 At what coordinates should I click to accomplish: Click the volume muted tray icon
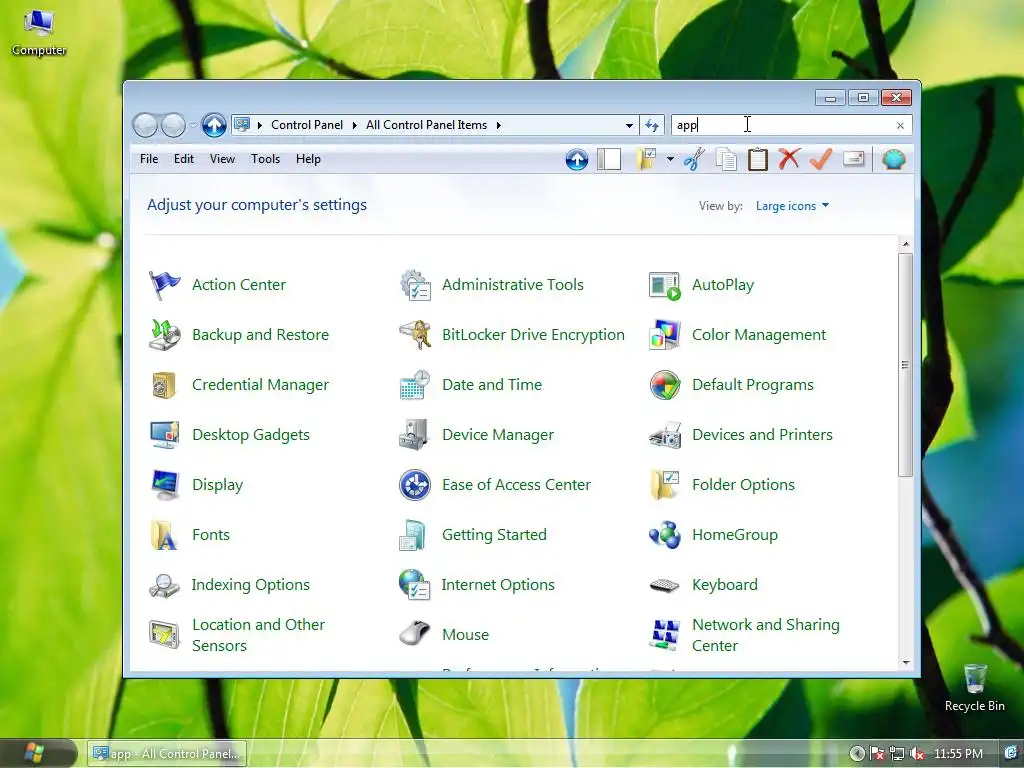pos(917,754)
